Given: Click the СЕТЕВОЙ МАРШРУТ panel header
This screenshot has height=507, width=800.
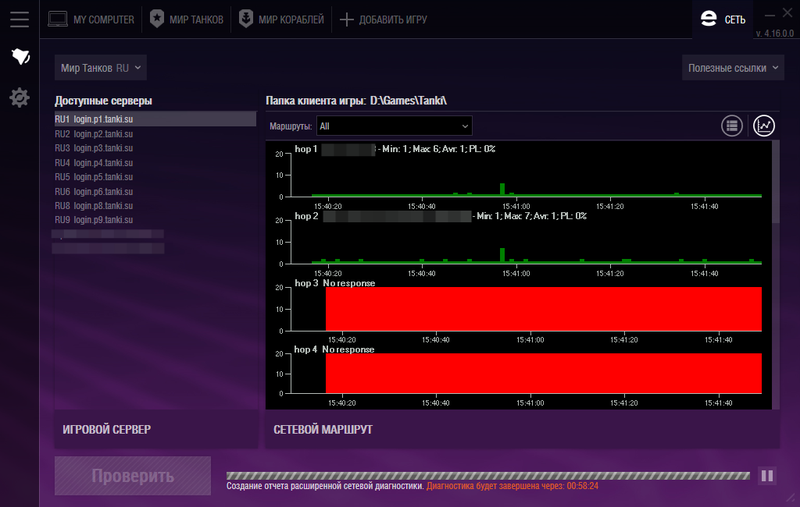Looking at the screenshot, I should pos(522,429).
